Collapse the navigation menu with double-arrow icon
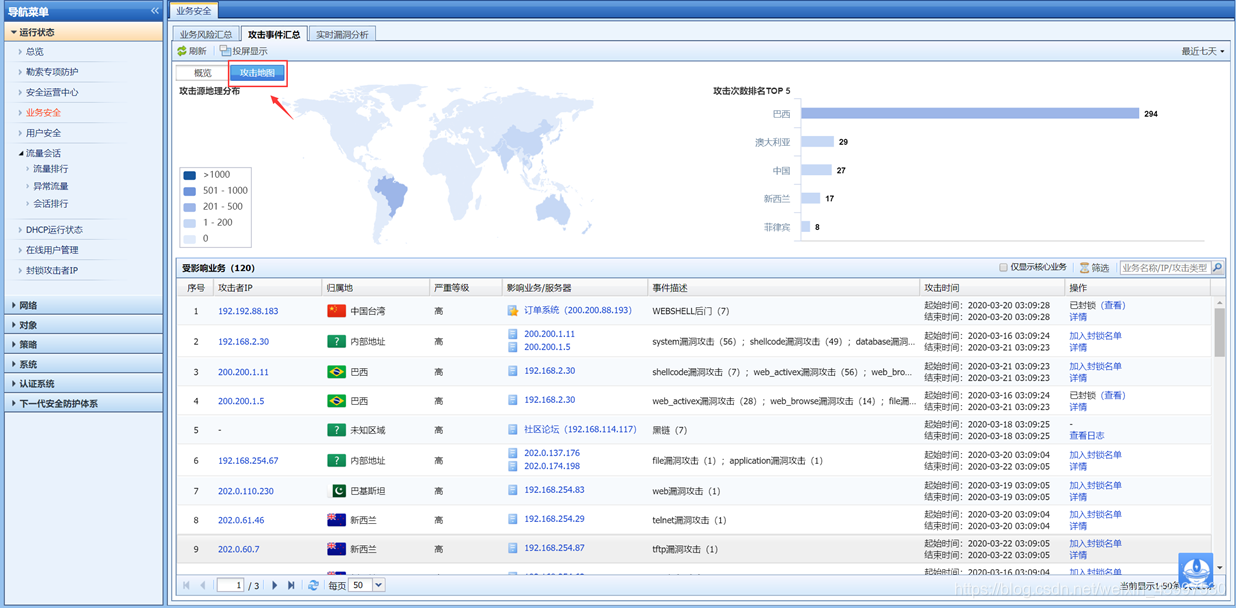Image resolution: width=1236 pixels, height=608 pixels. coord(155,11)
